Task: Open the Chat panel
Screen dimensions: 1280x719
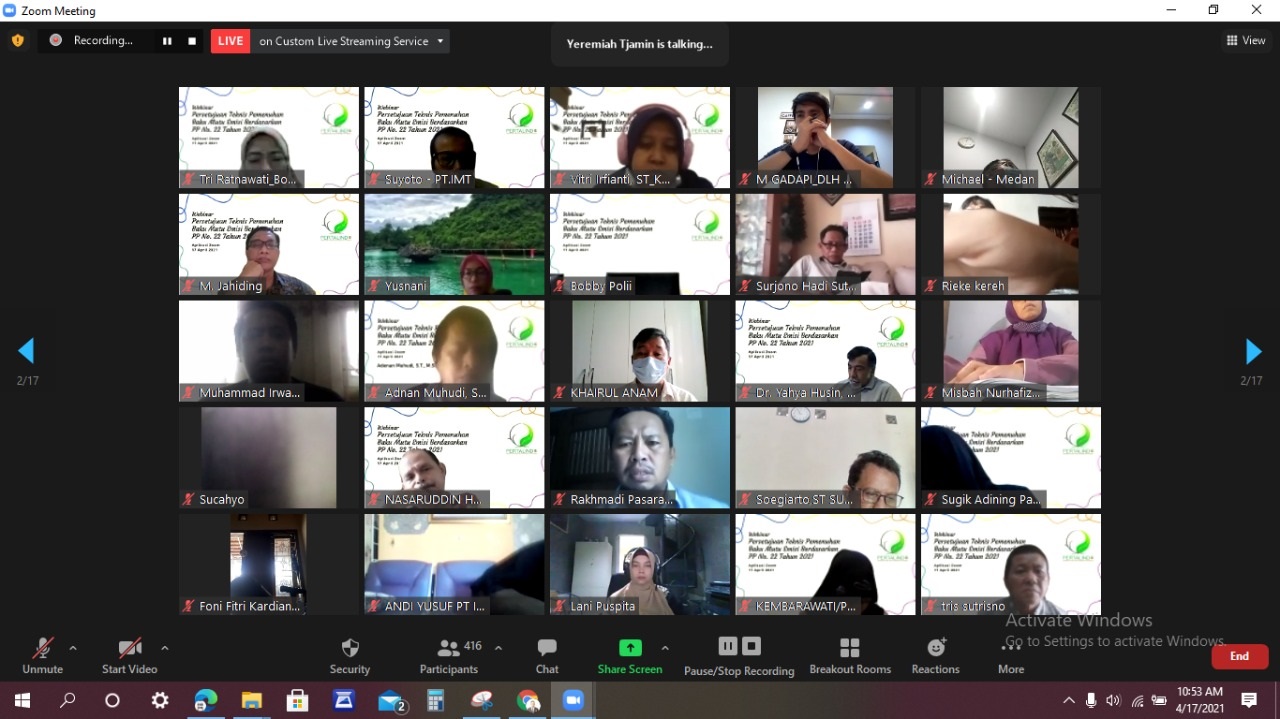Action: click(547, 648)
